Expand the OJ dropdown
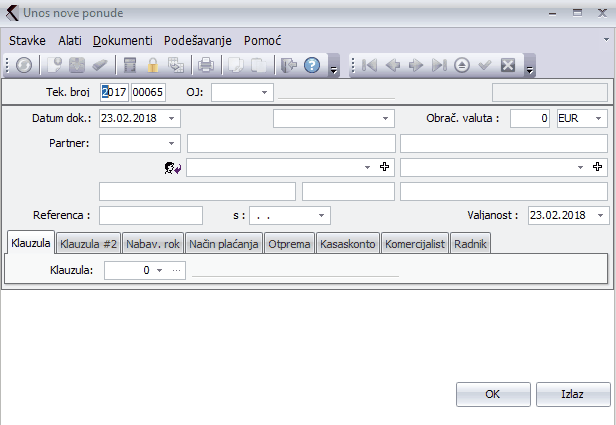This screenshot has width=616, height=425. pos(265,93)
